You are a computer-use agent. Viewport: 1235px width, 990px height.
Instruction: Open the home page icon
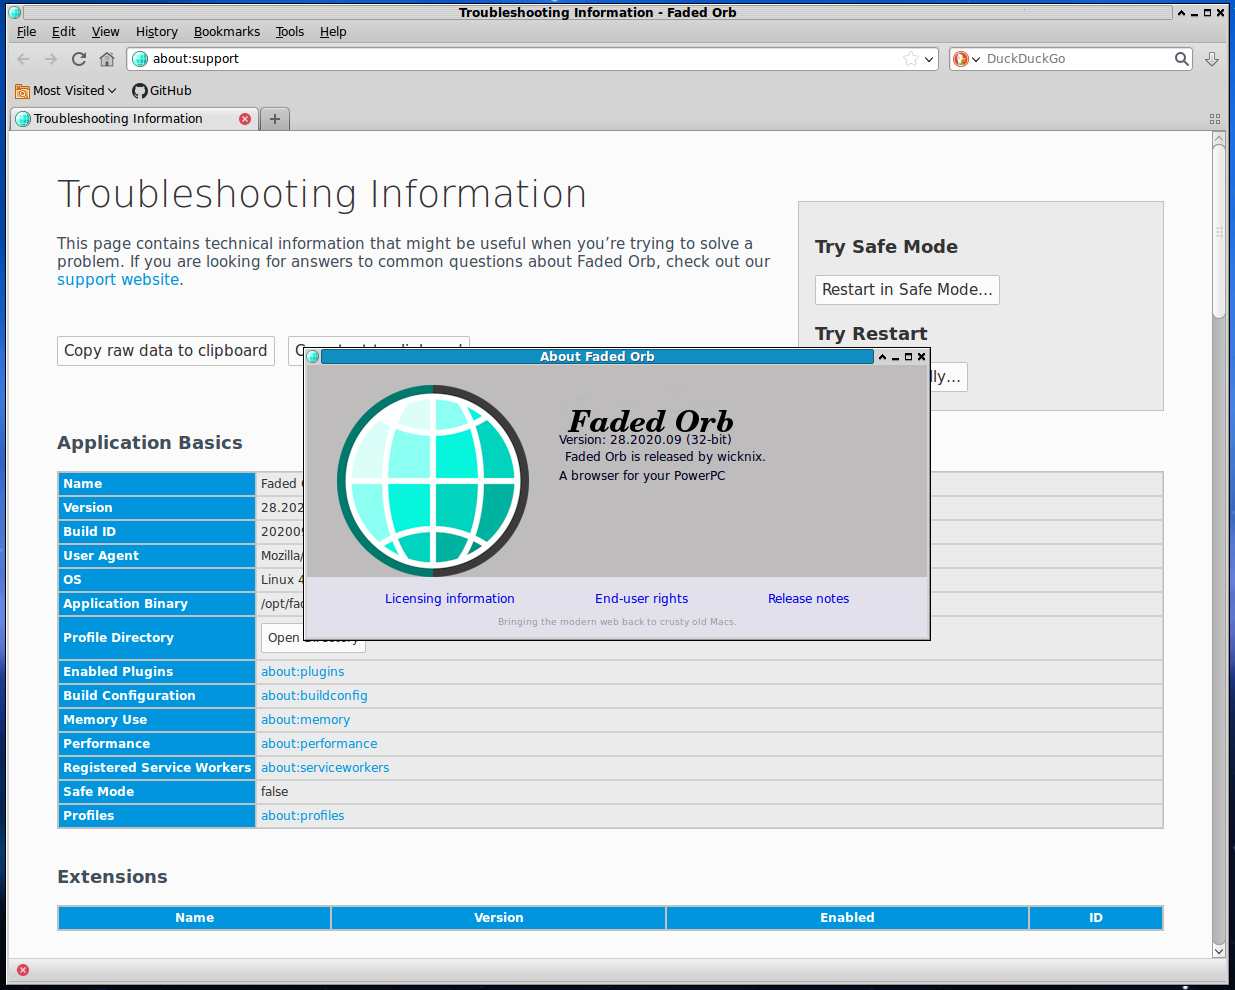[107, 59]
